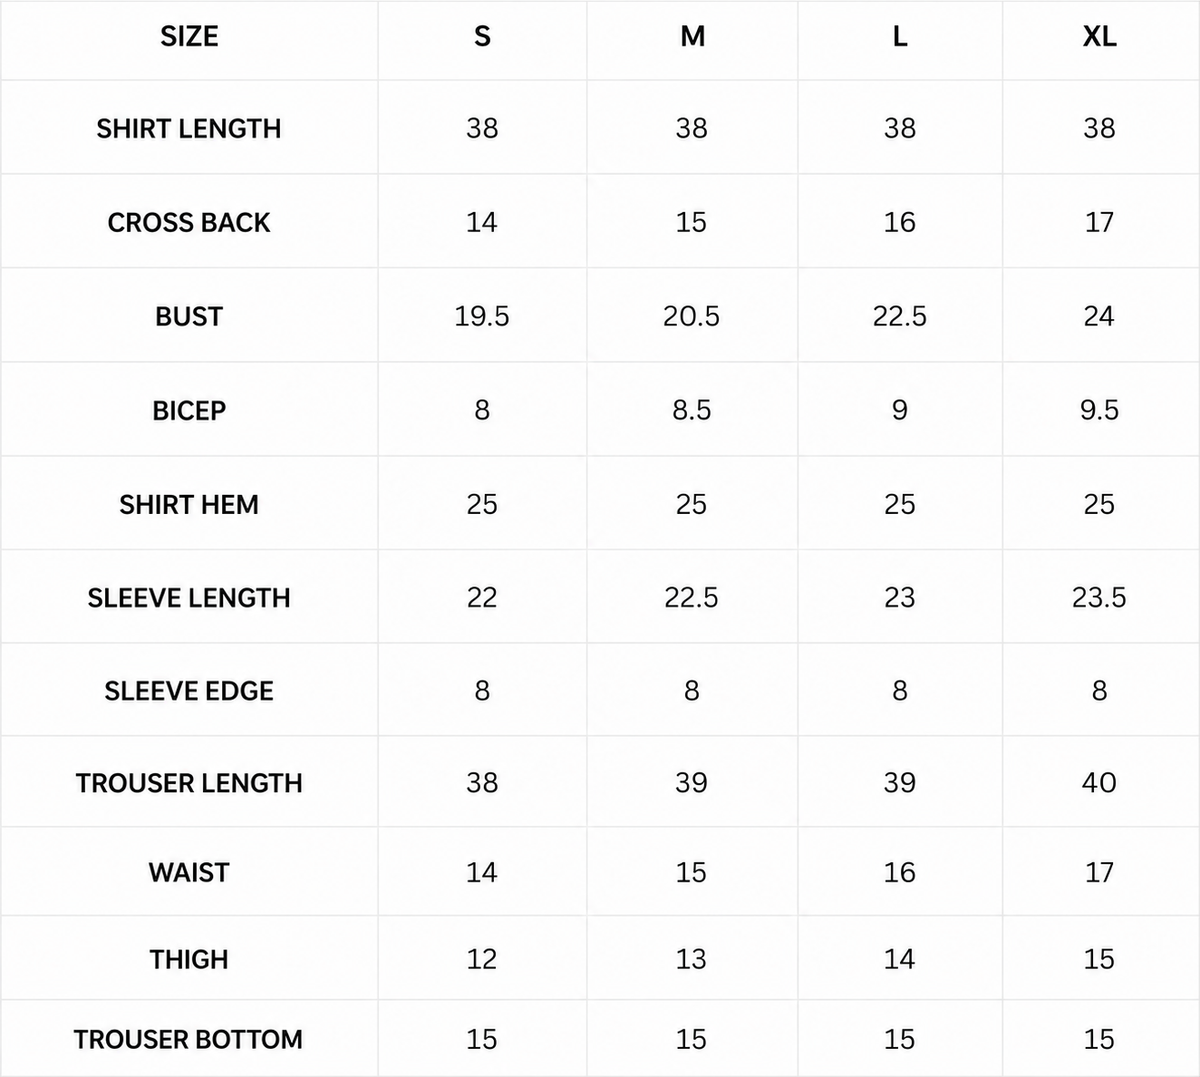Image resolution: width=1200 pixels, height=1077 pixels.
Task: Select the TROUSER BOTTOM row label
Action: tap(189, 1040)
